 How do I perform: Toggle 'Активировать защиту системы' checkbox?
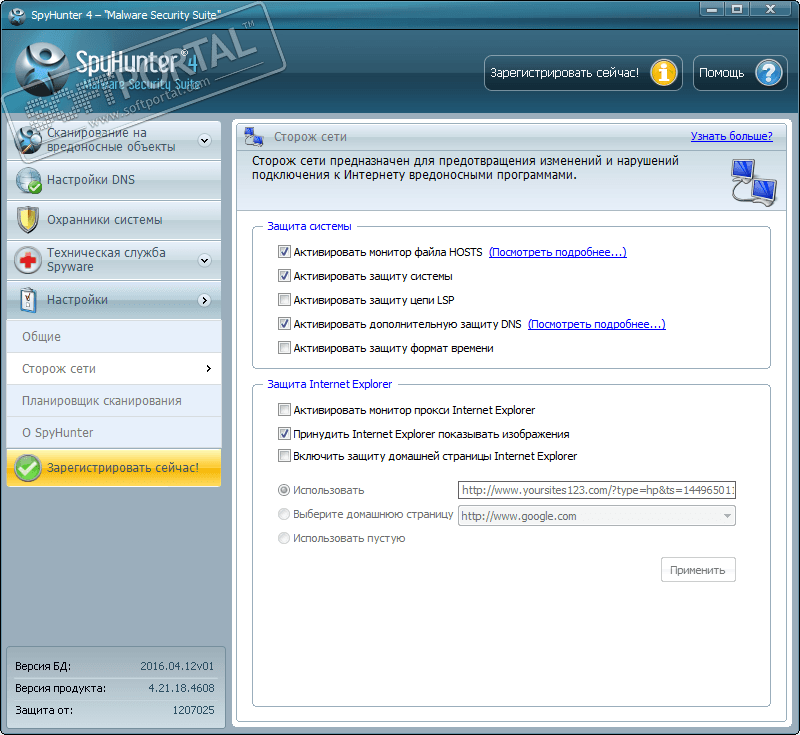(x=284, y=275)
